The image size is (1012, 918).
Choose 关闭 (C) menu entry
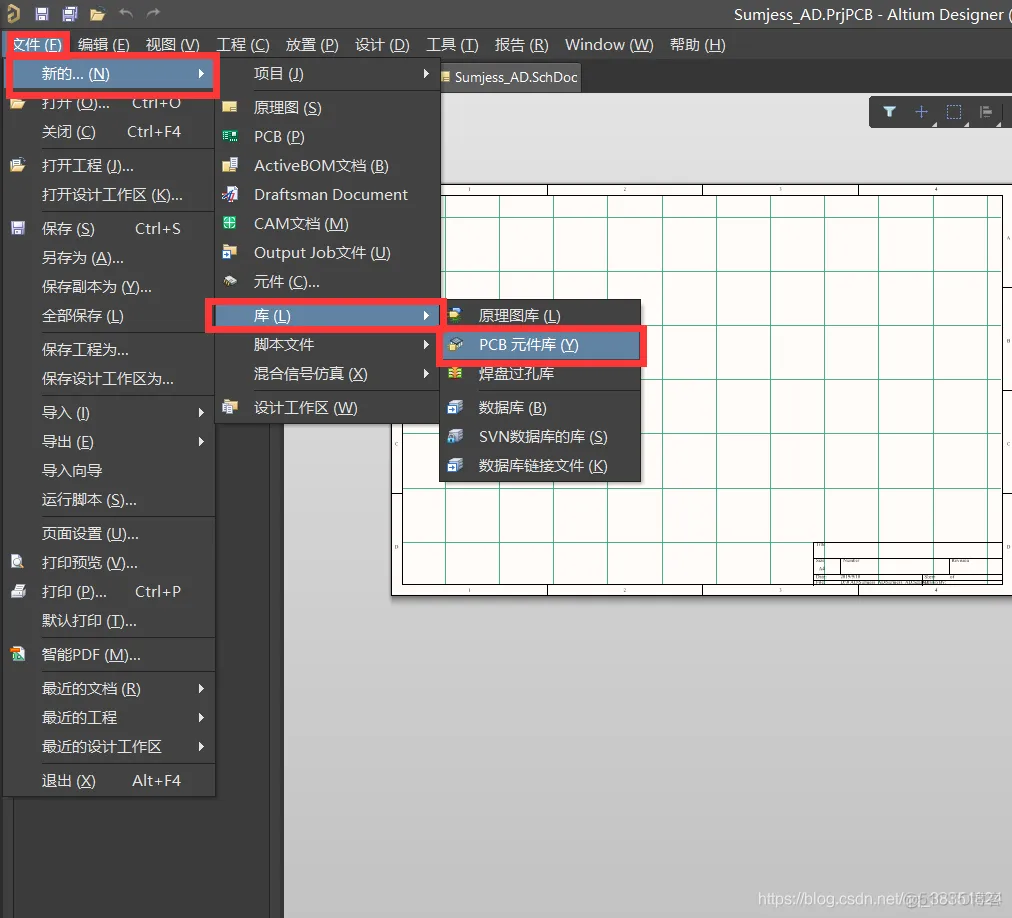(110, 132)
